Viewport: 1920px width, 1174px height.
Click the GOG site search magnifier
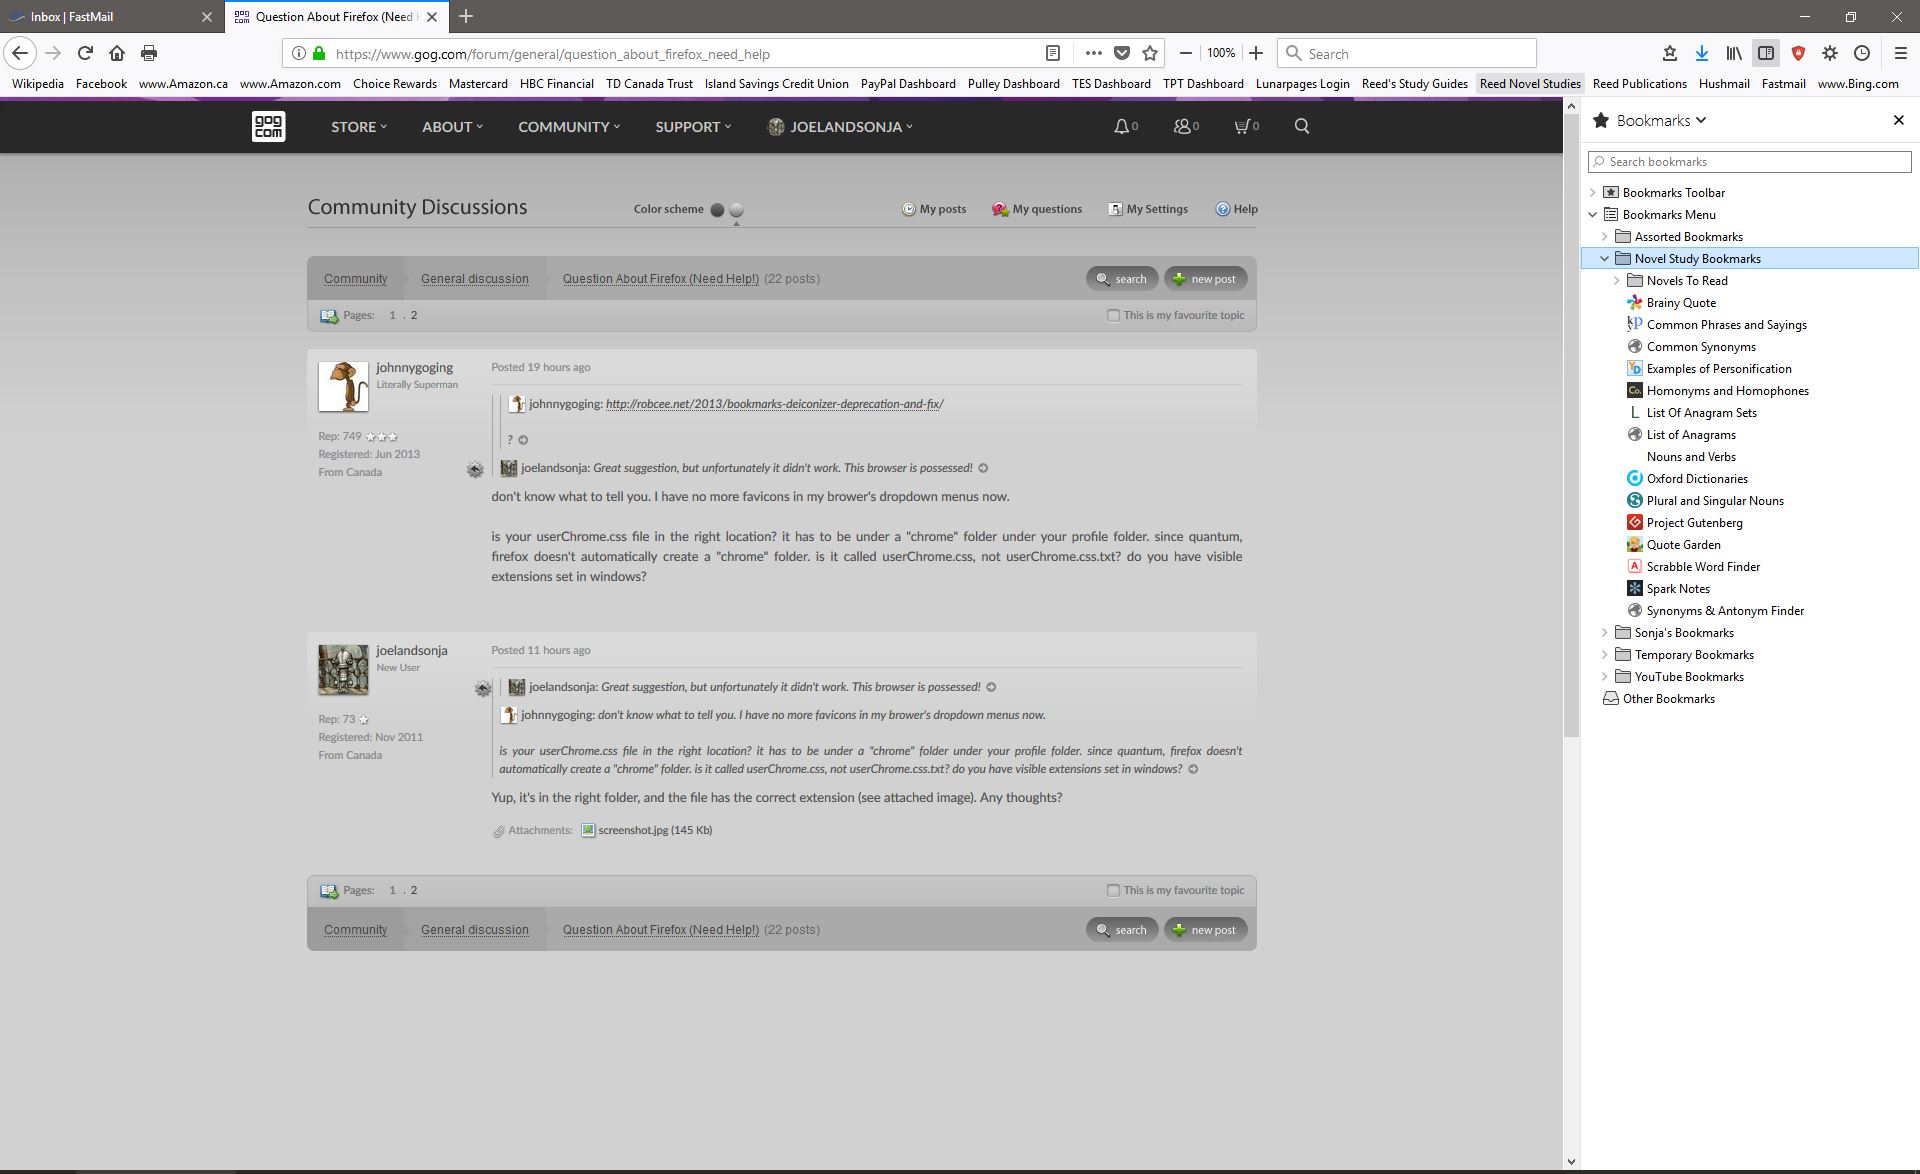coord(1301,126)
